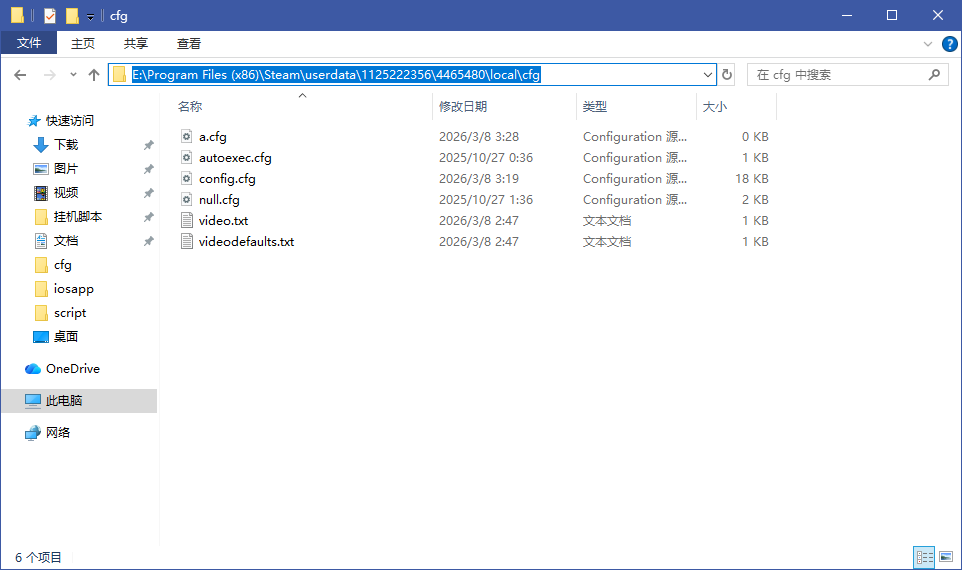Click the Up one level arrow

(94, 75)
